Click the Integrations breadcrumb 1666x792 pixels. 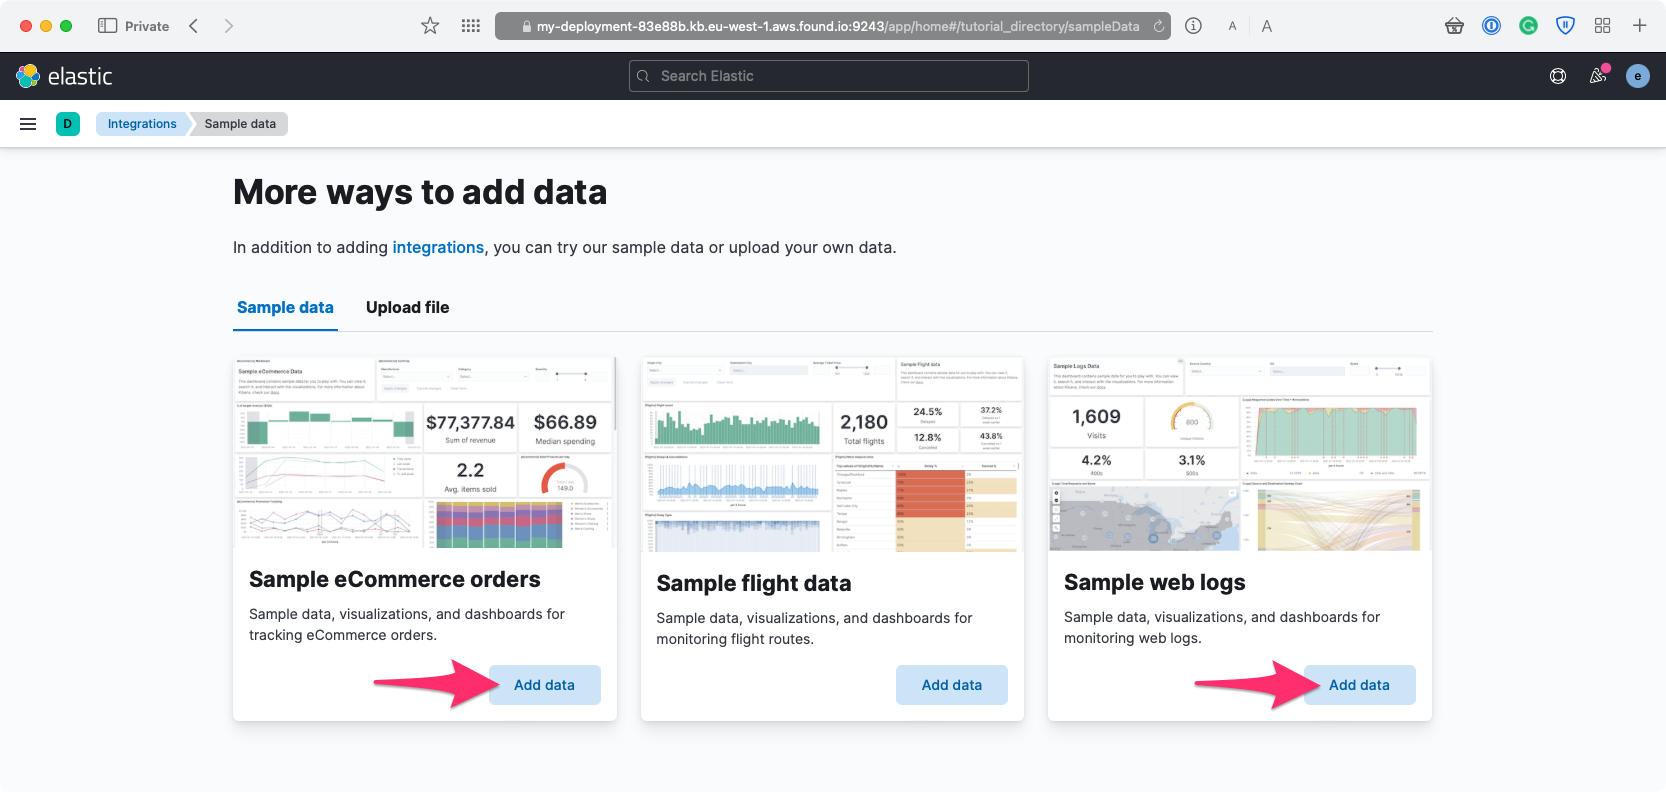(142, 124)
